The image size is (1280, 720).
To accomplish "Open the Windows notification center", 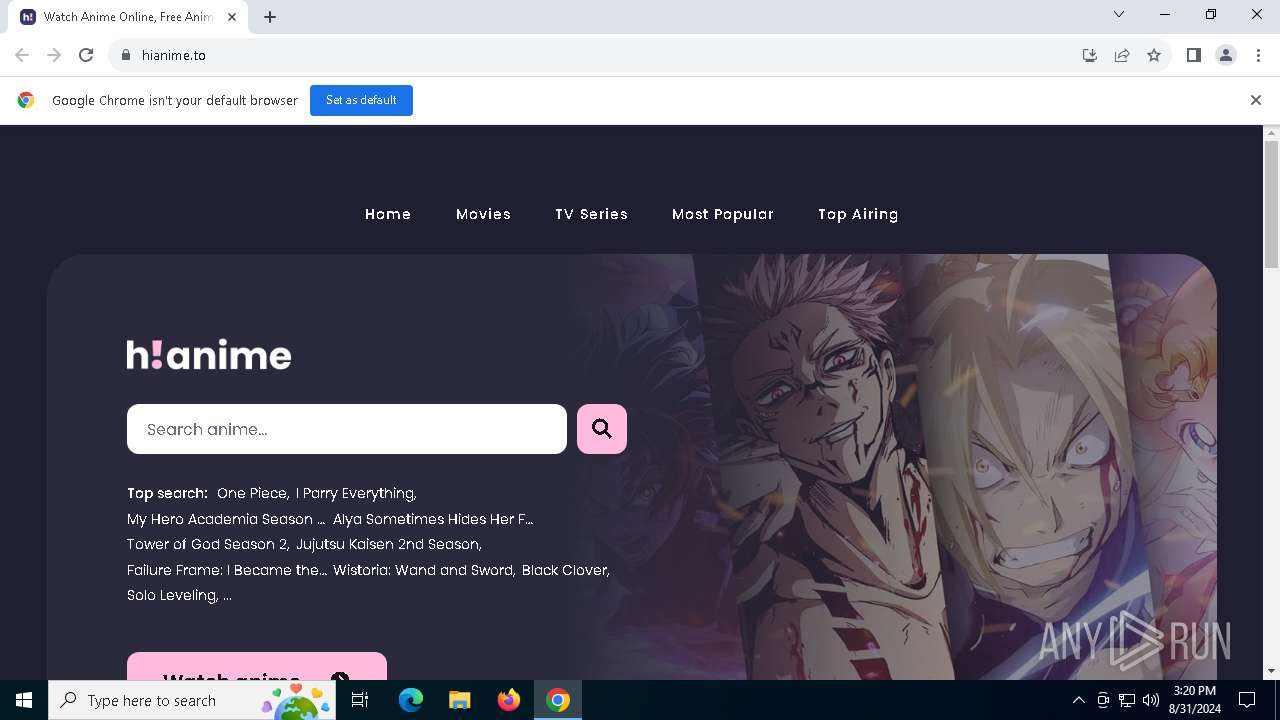I will coord(1247,700).
